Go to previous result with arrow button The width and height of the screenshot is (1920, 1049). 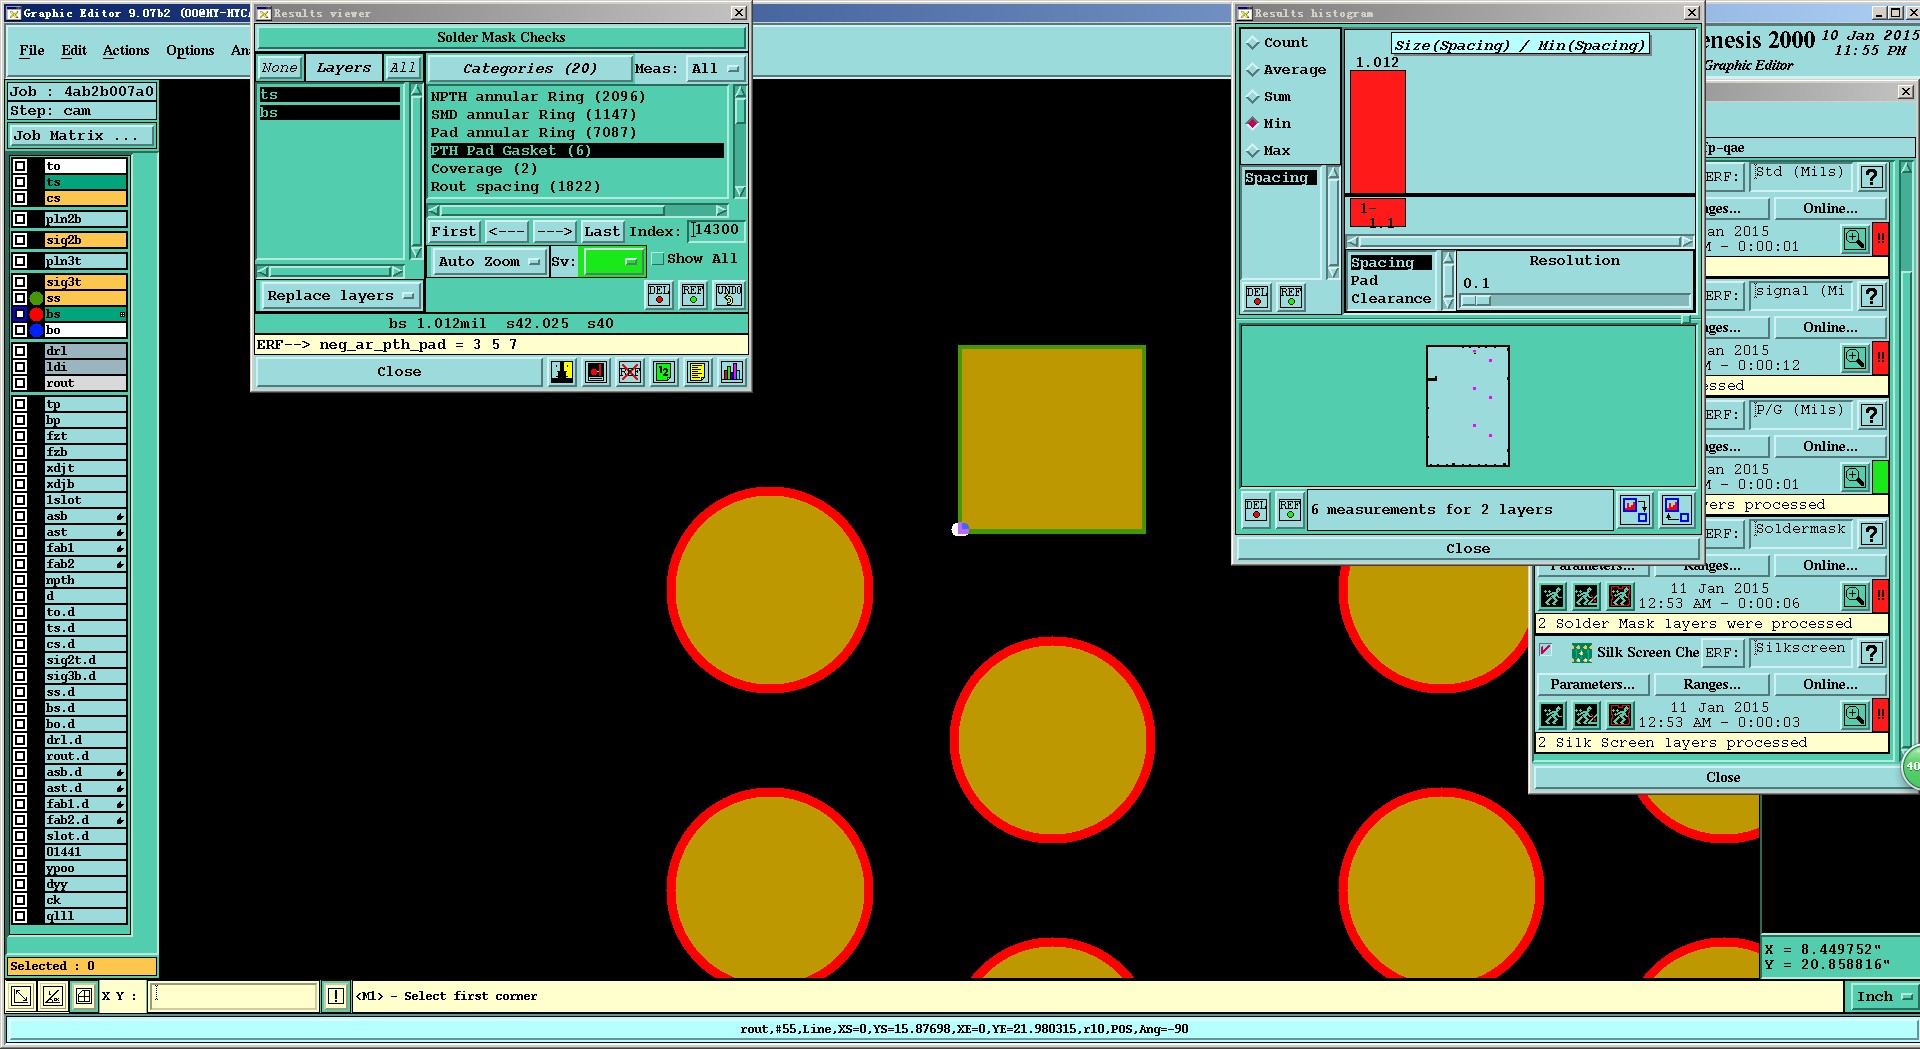pos(506,232)
